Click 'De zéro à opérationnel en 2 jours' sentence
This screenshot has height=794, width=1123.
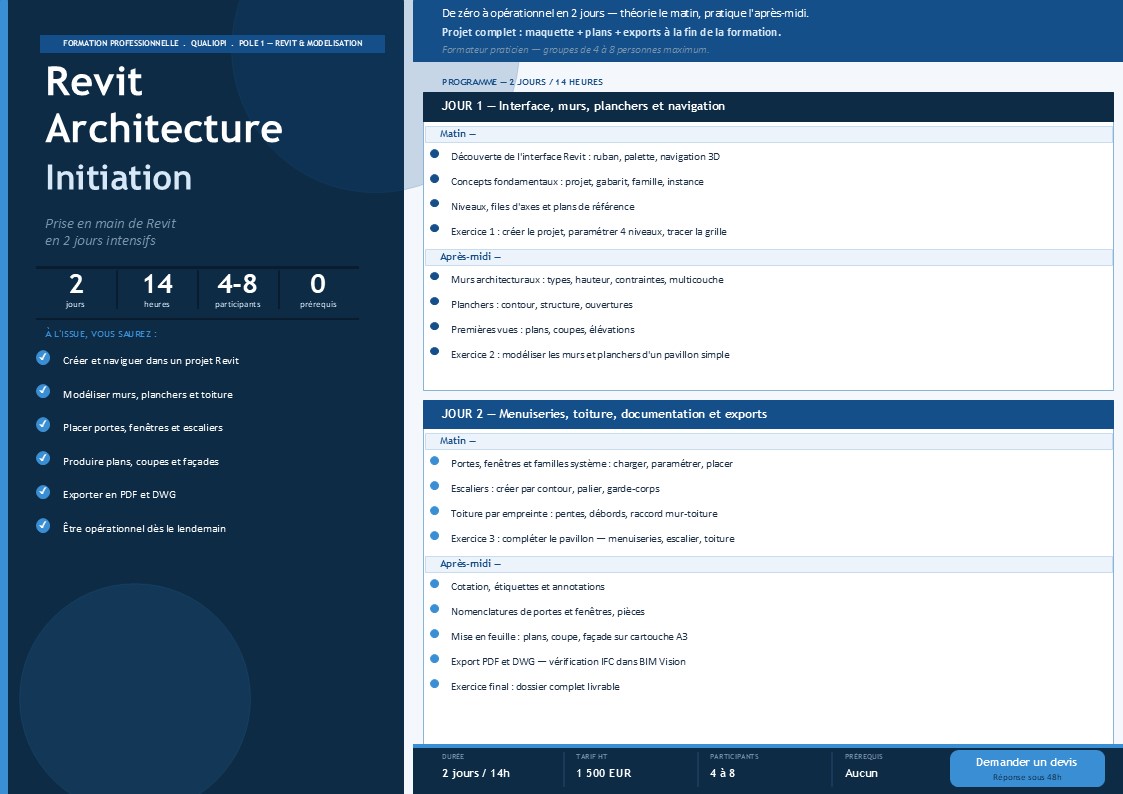[x=625, y=13]
